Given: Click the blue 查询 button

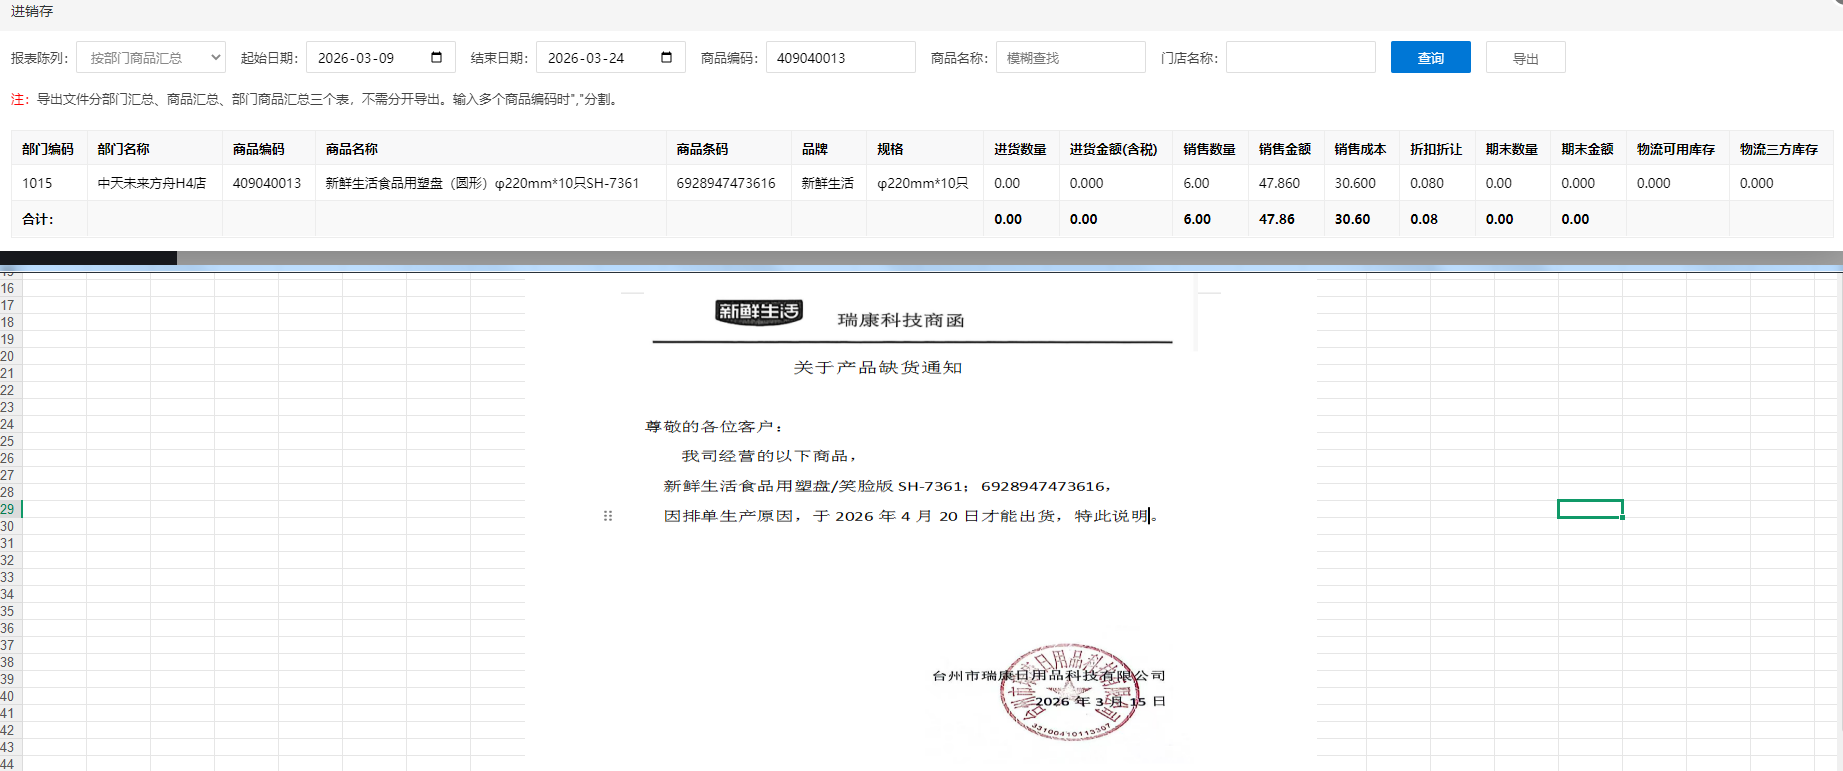Looking at the screenshot, I should tap(1430, 58).
